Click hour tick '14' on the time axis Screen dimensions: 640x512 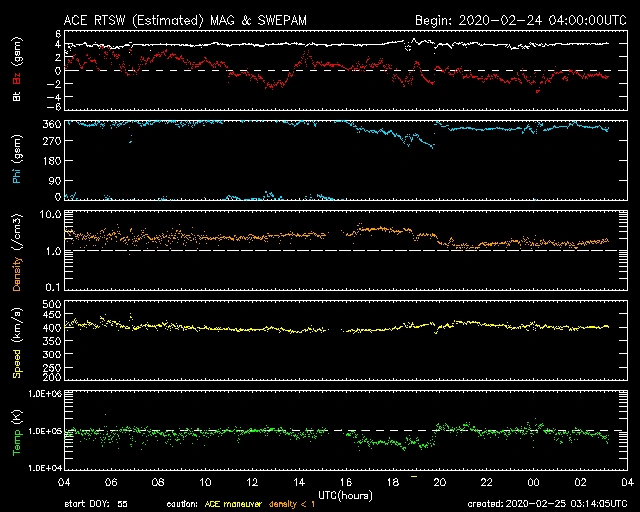coord(299,482)
